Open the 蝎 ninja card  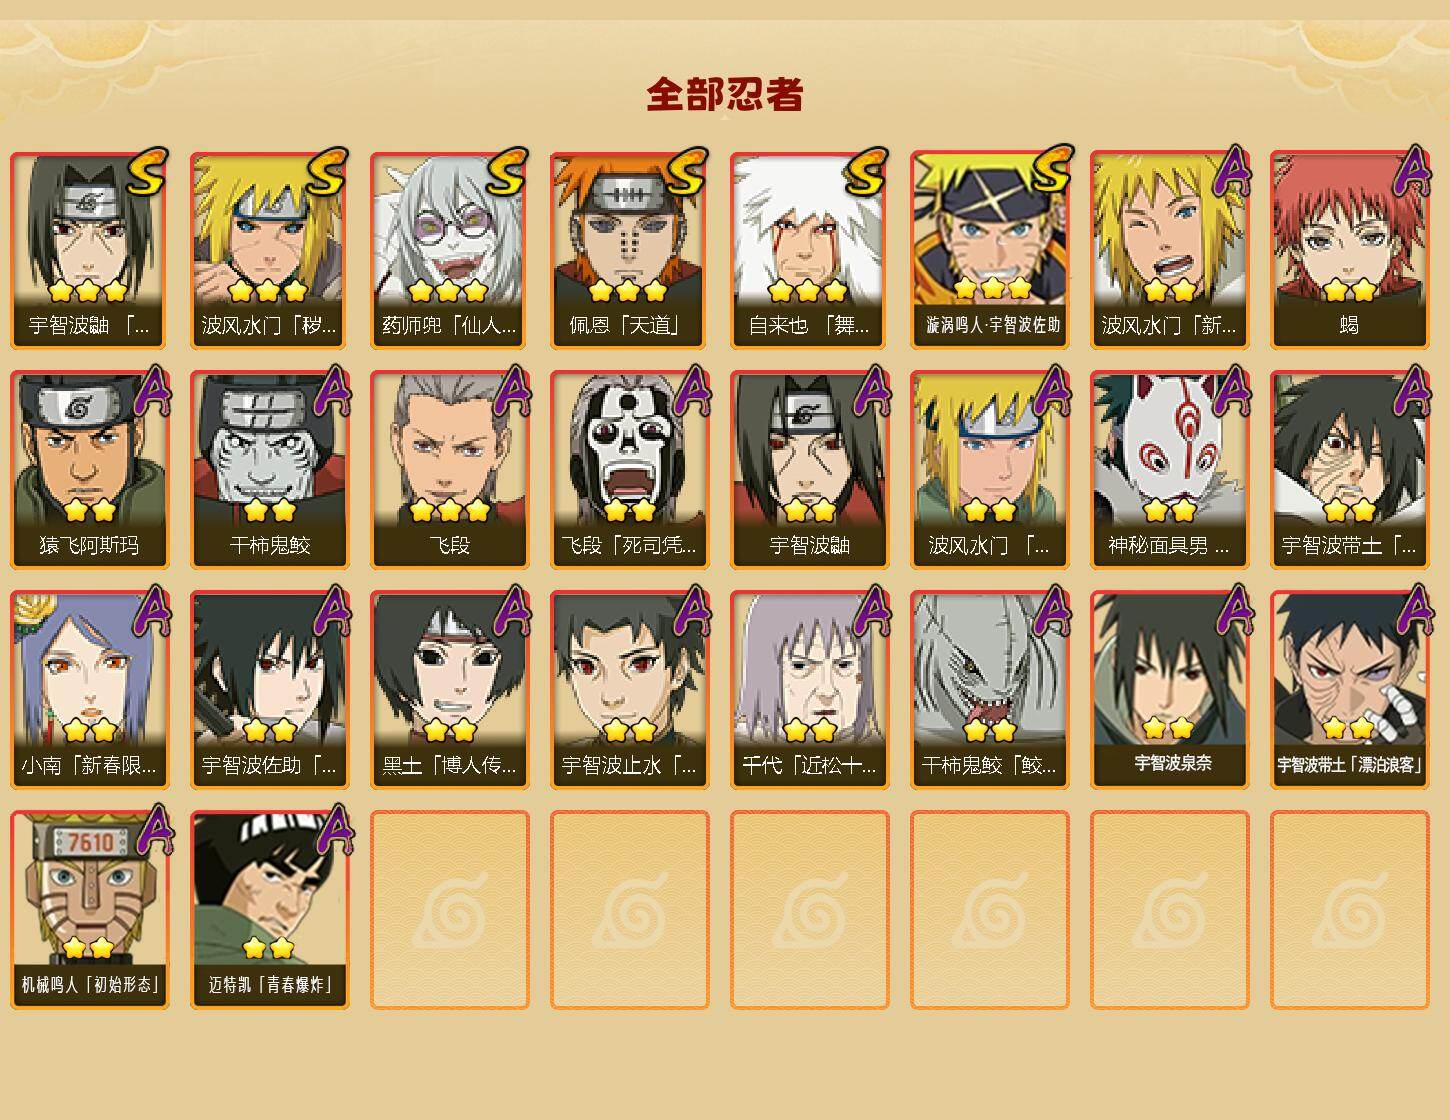coord(1349,250)
